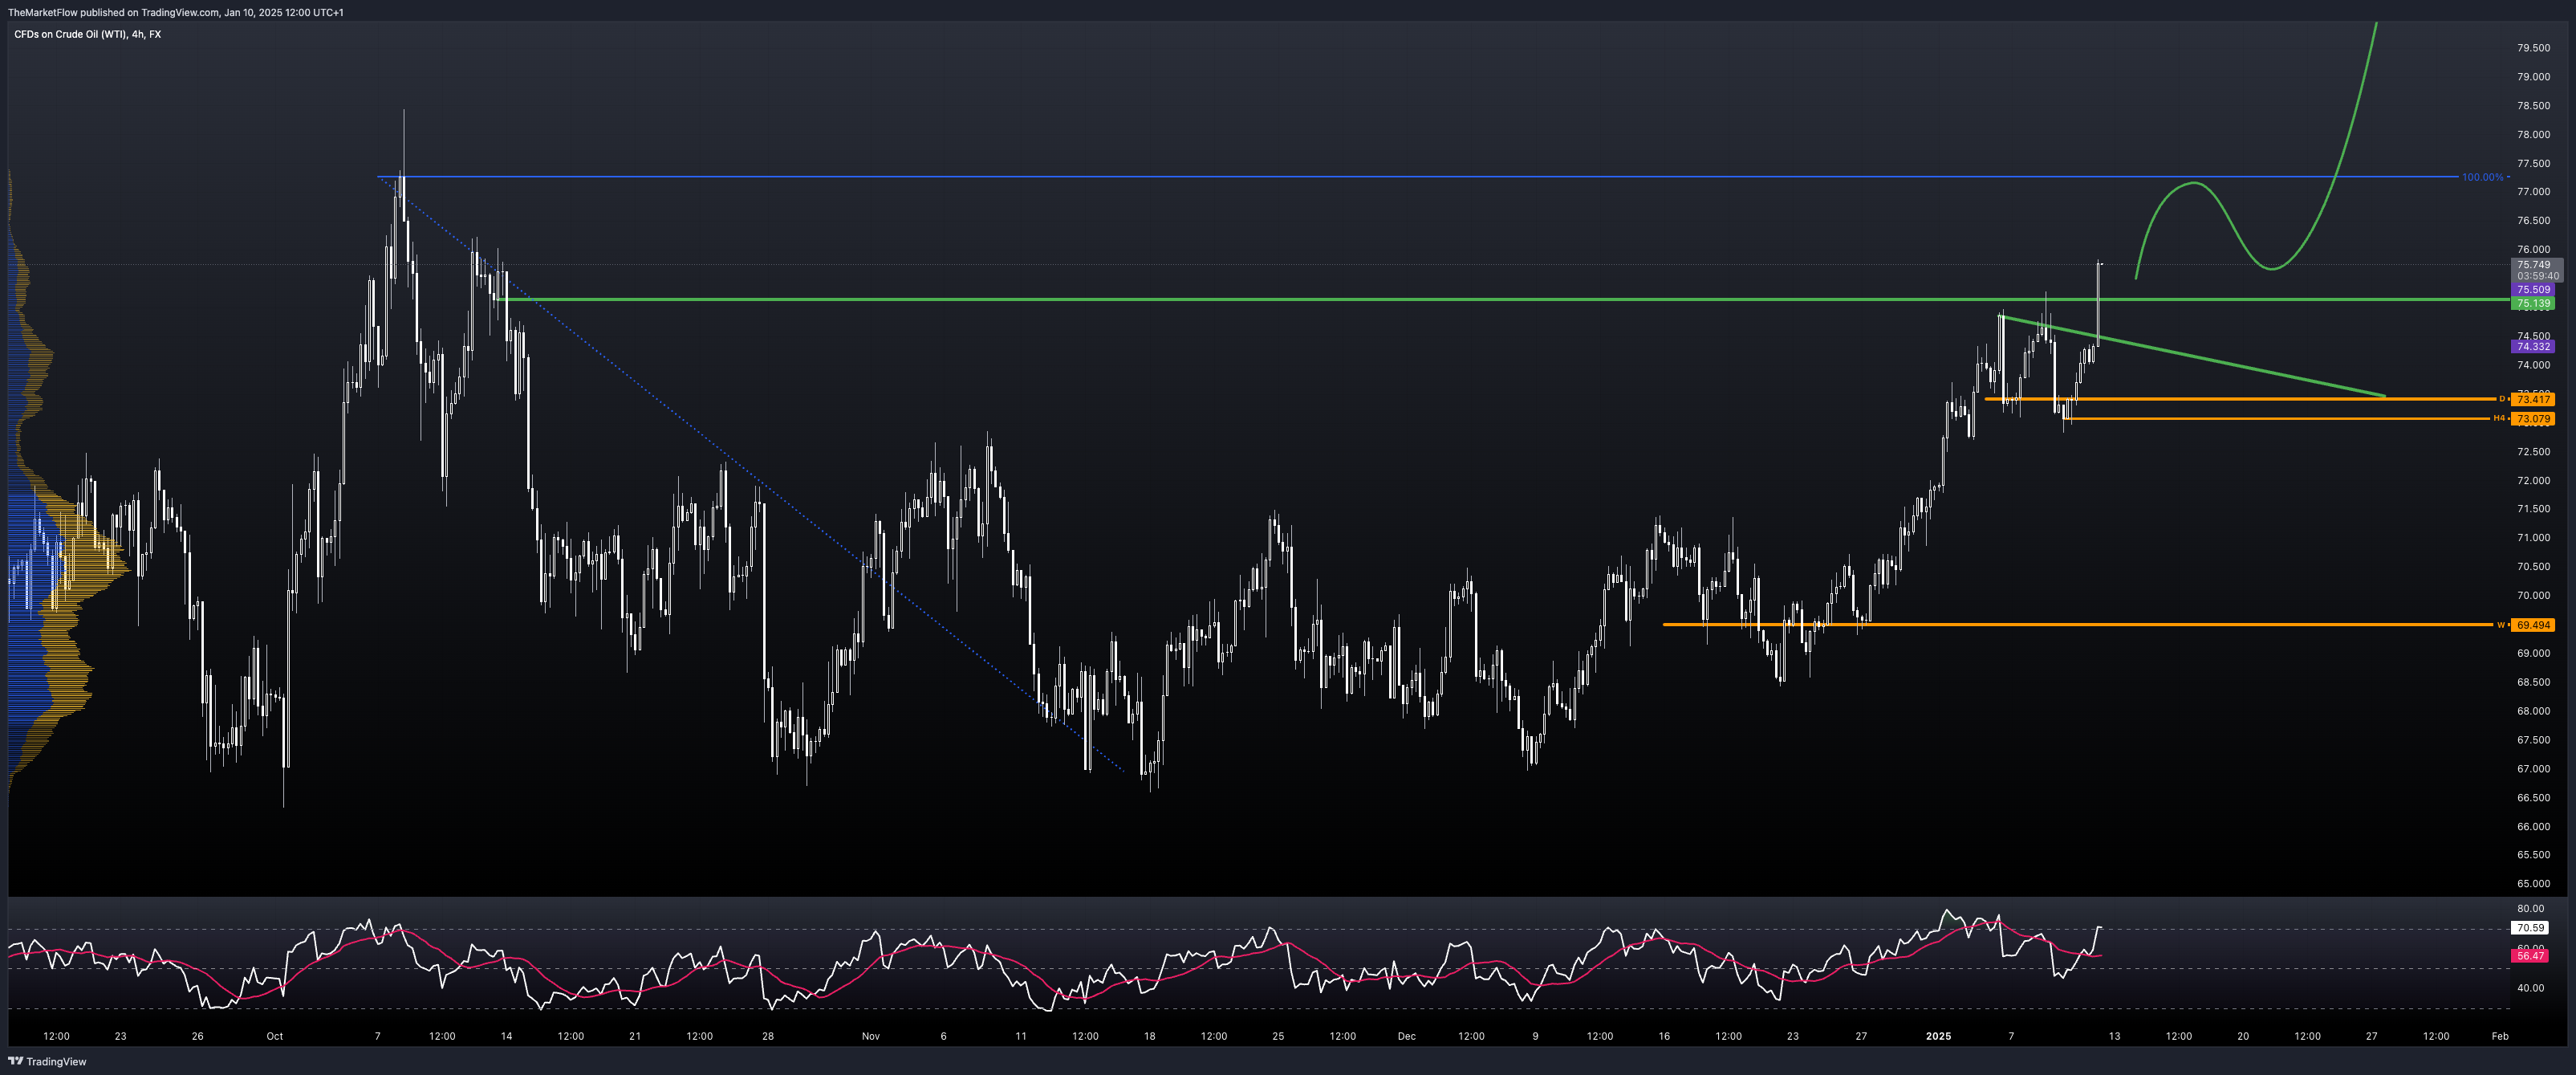
Task: Click the Dec label on time axis
Action: (x=1407, y=1036)
